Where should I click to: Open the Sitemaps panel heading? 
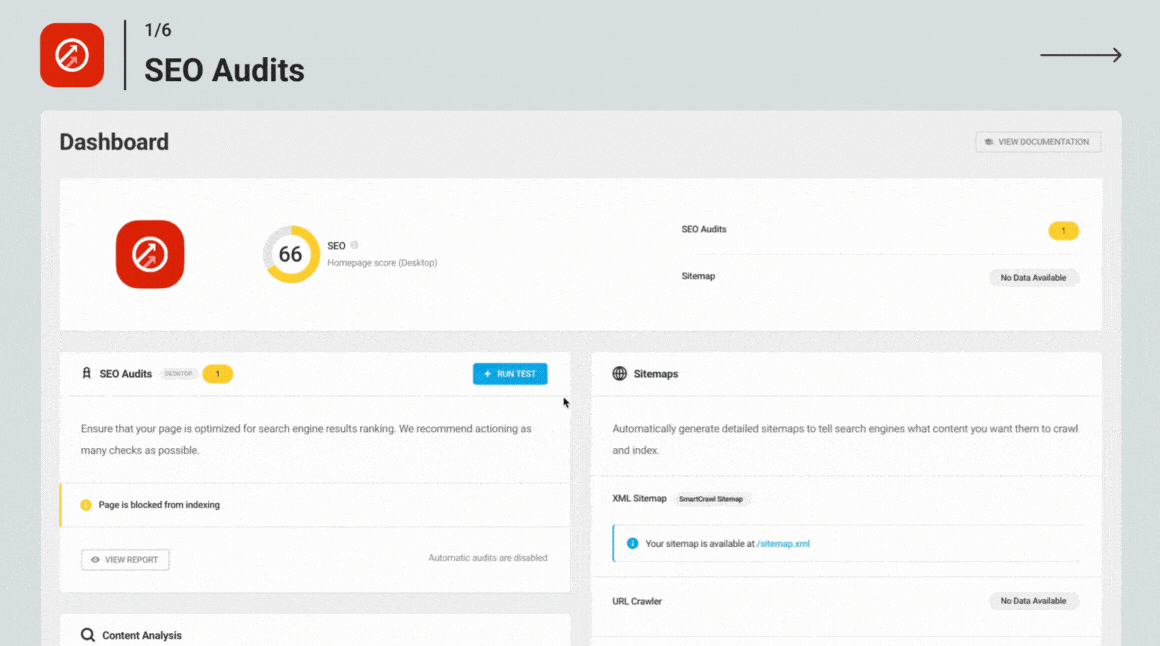tap(655, 374)
